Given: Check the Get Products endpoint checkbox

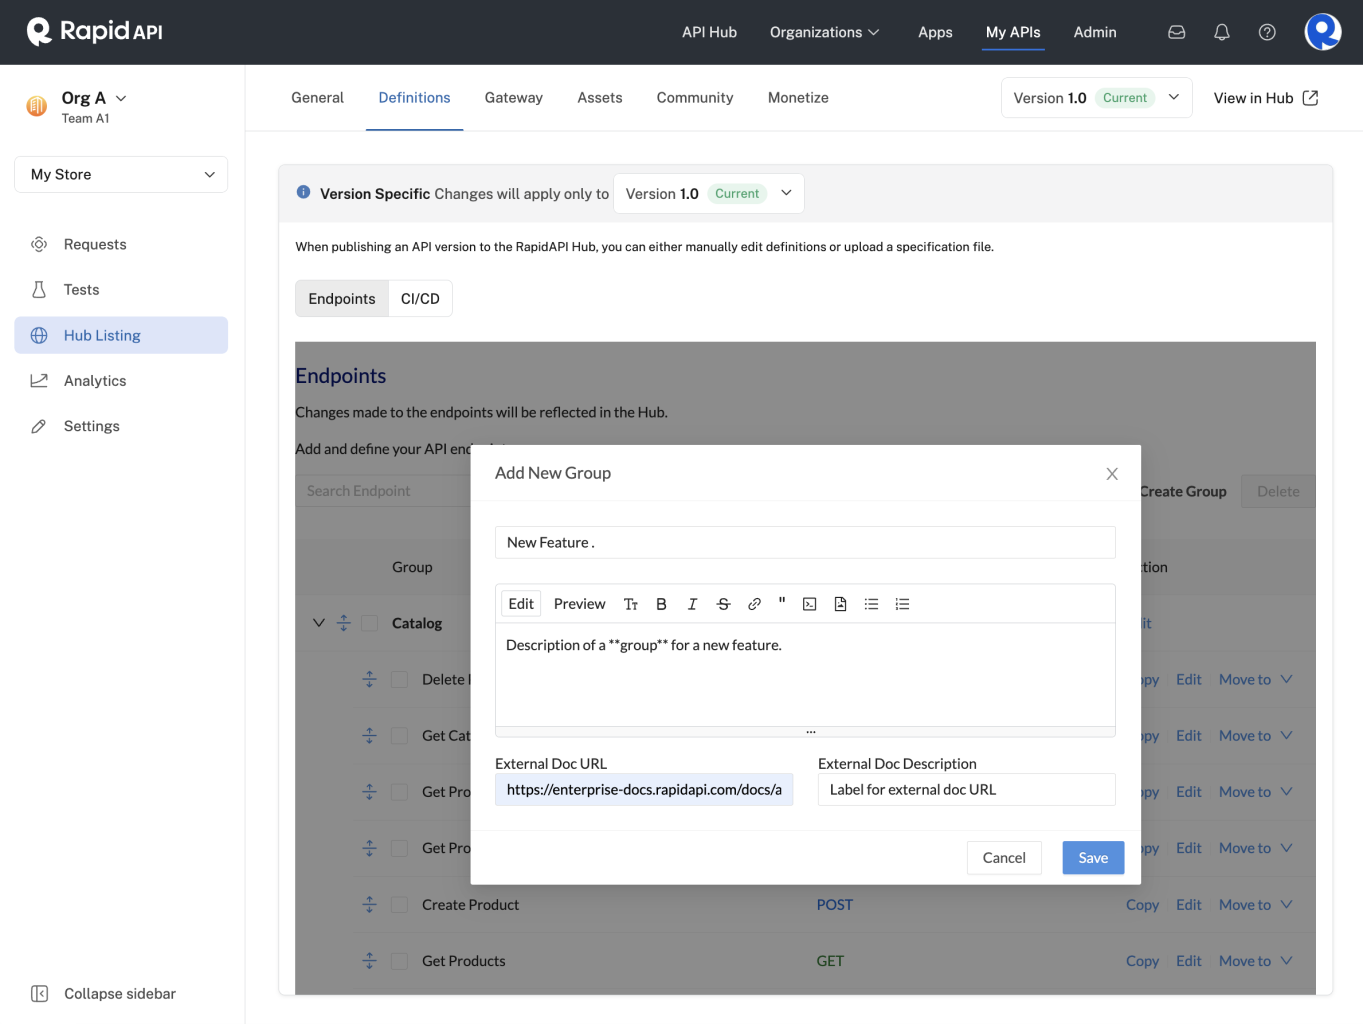Looking at the screenshot, I should (x=399, y=961).
